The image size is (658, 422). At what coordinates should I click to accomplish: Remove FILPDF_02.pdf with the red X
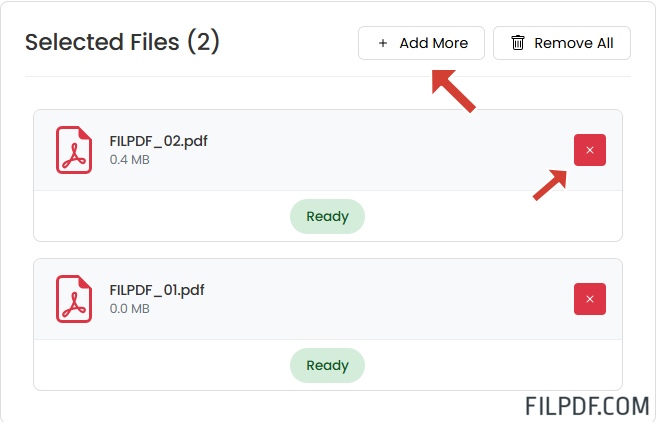point(589,150)
